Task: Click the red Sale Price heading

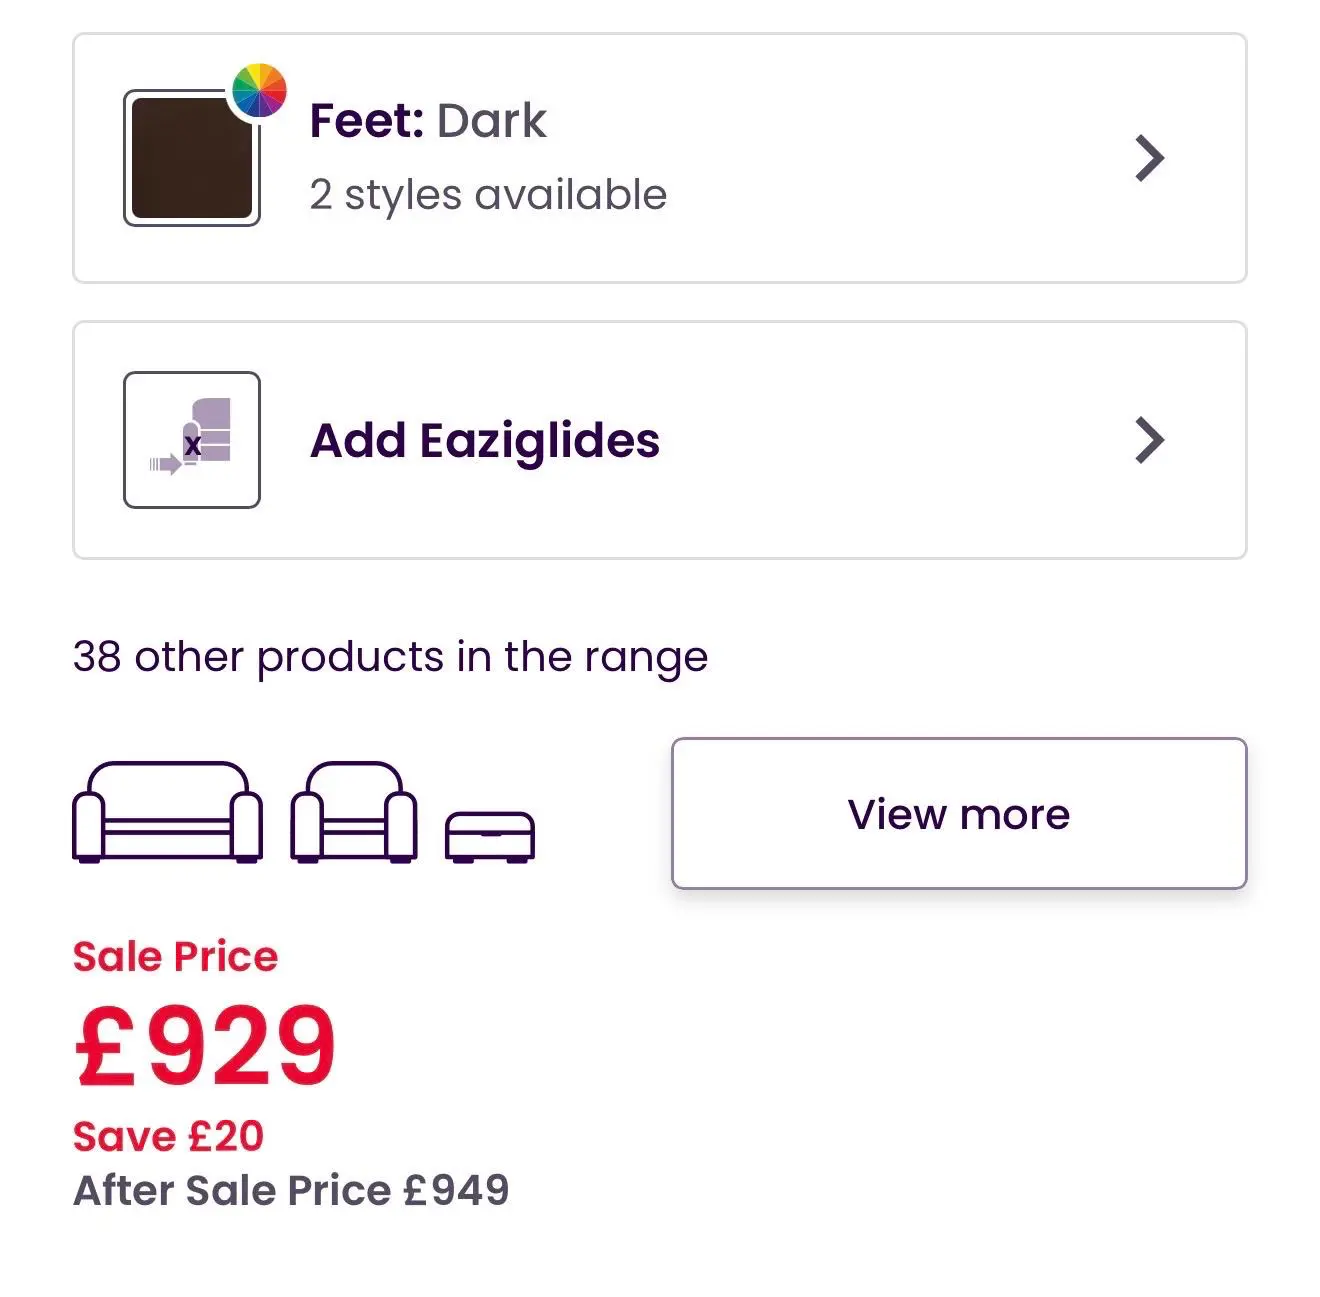Action: pyautogui.click(x=175, y=957)
